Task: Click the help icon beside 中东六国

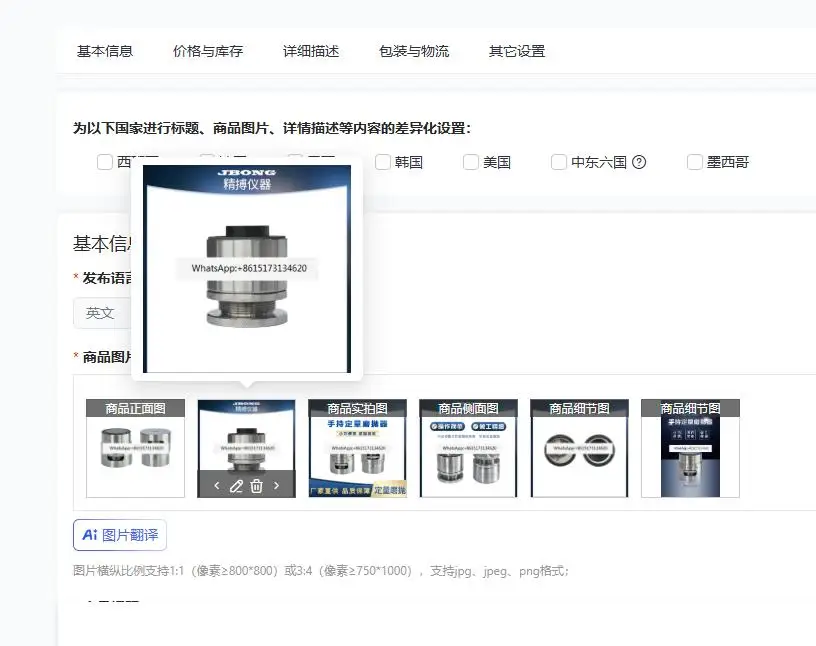Action: tap(639, 162)
